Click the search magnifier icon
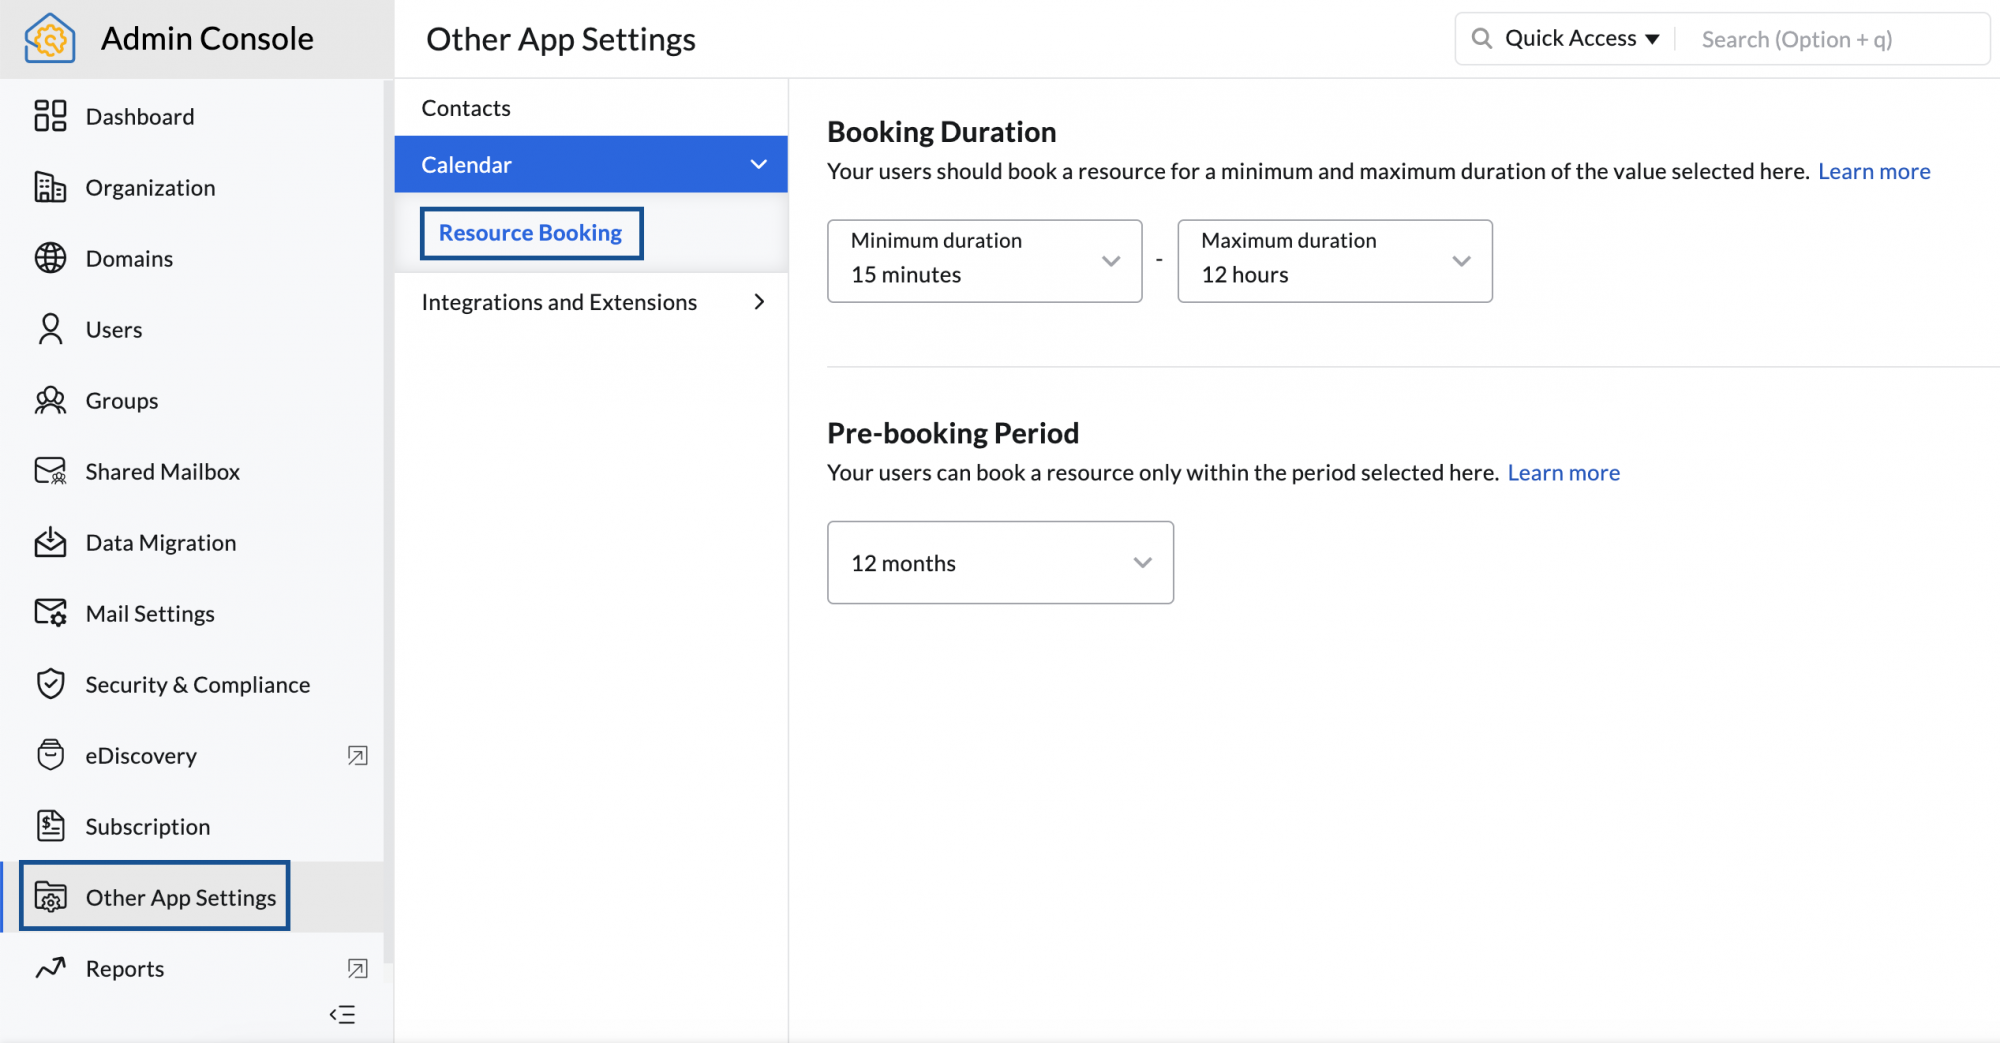The width and height of the screenshot is (2000, 1043). [x=1481, y=39]
